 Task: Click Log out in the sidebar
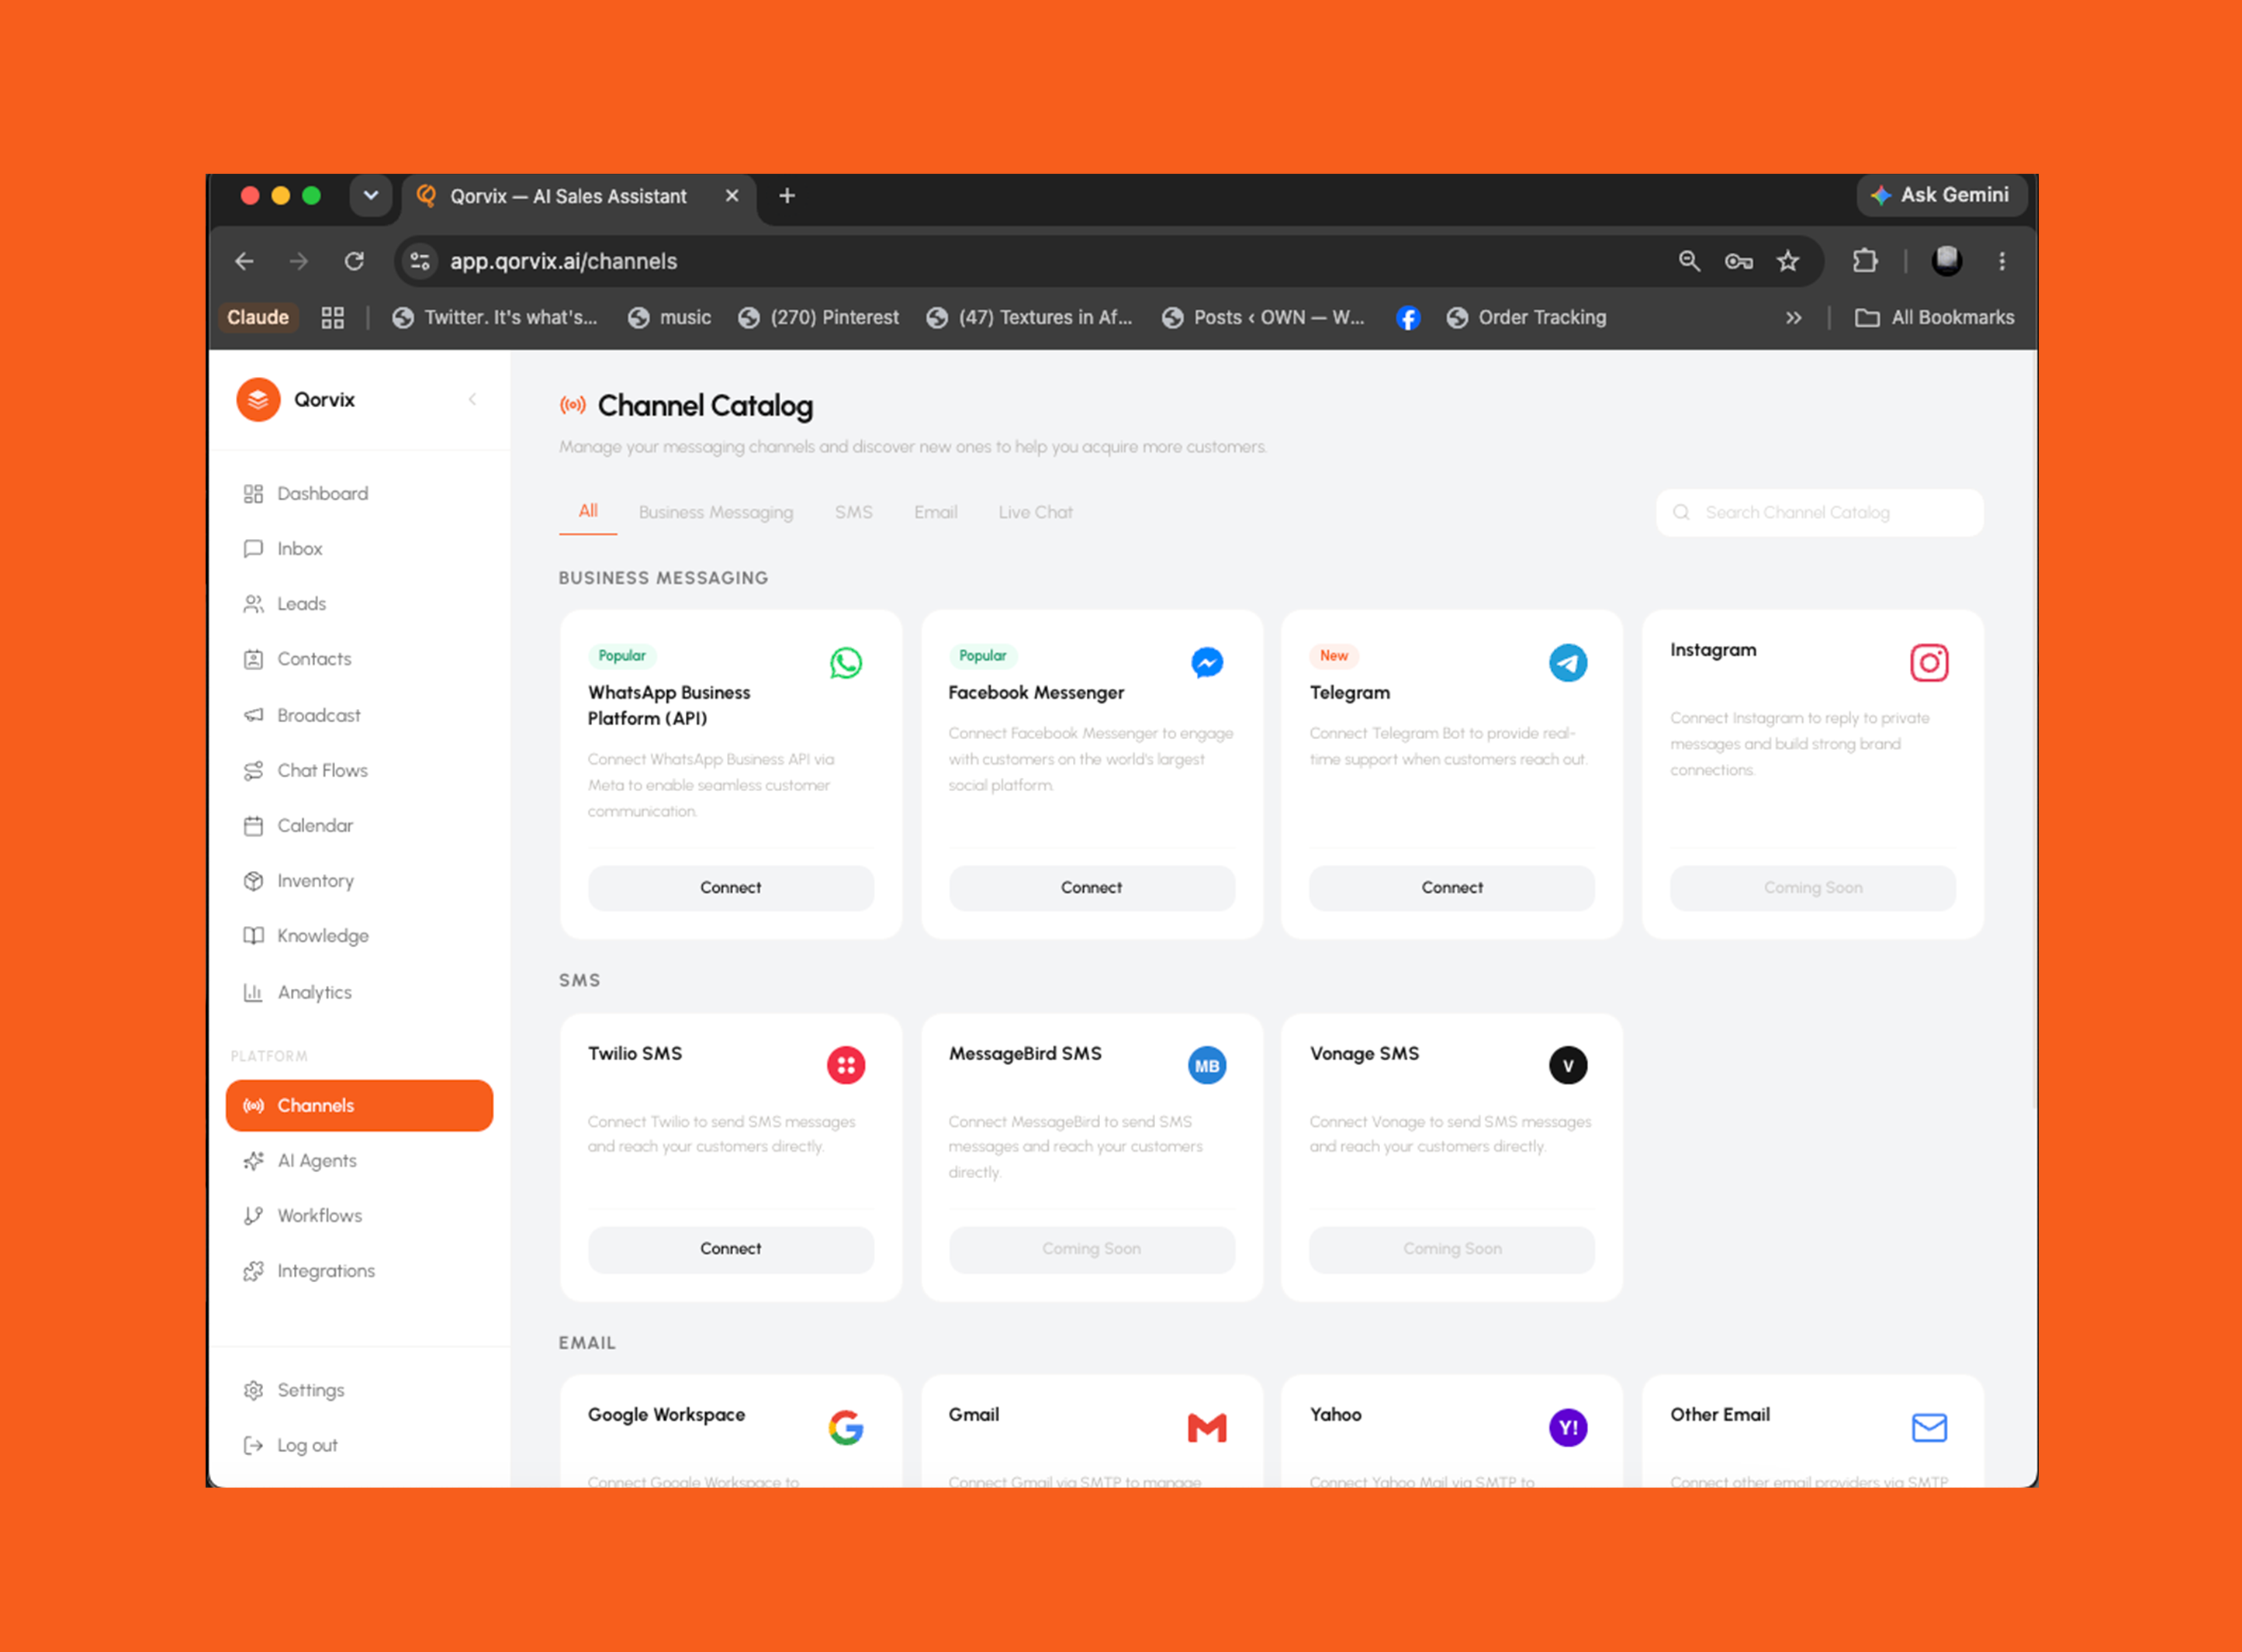360,1445
